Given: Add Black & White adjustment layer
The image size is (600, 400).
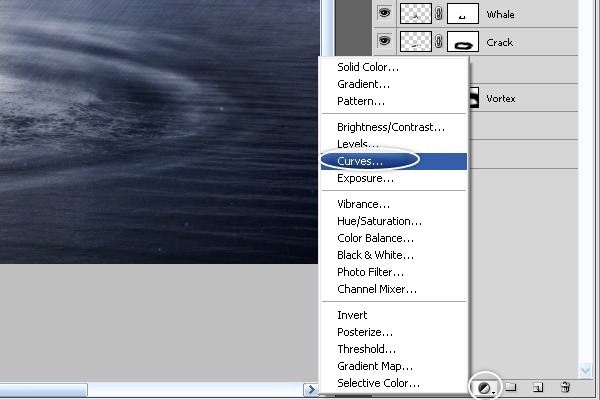Looking at the screenshot, I should (394, 255).
